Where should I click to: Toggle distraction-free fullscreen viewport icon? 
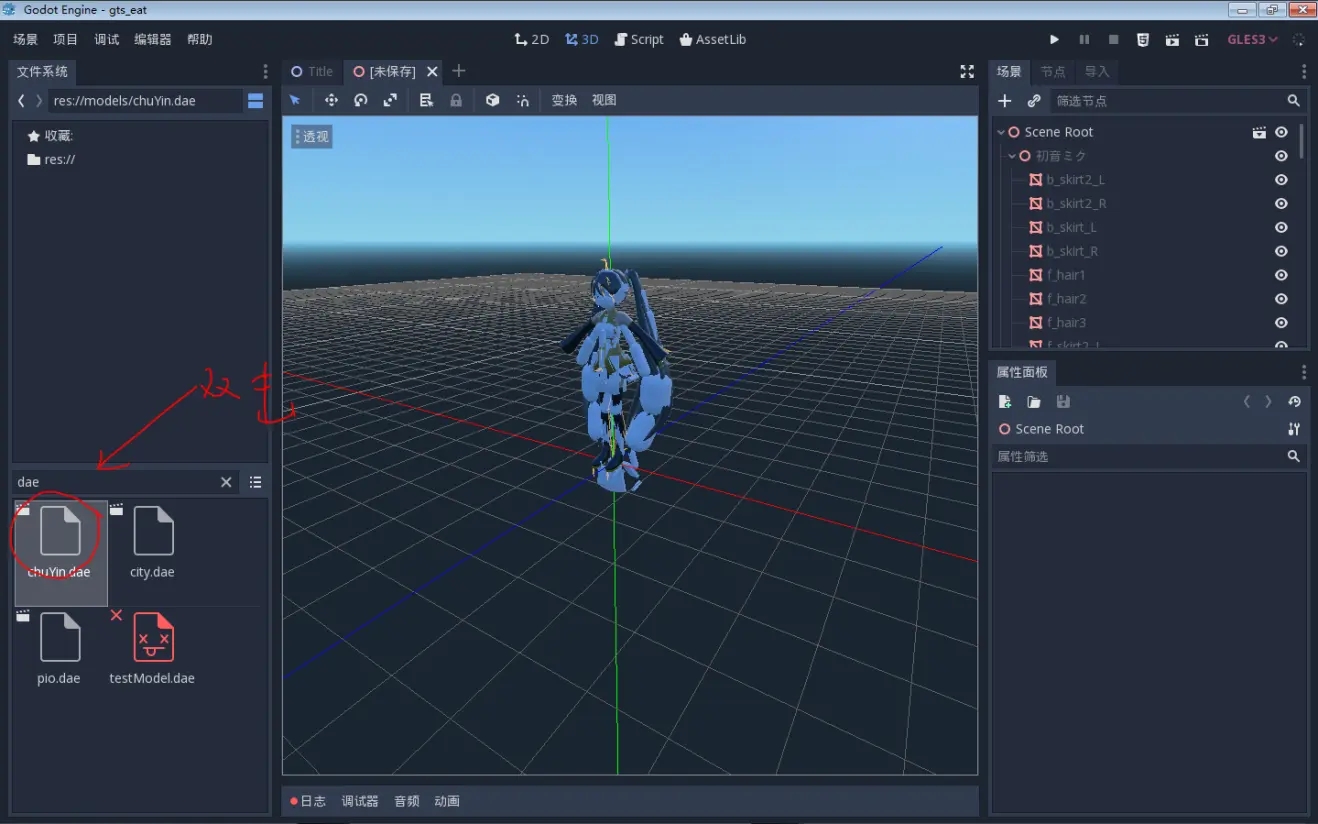pos(966,72)
